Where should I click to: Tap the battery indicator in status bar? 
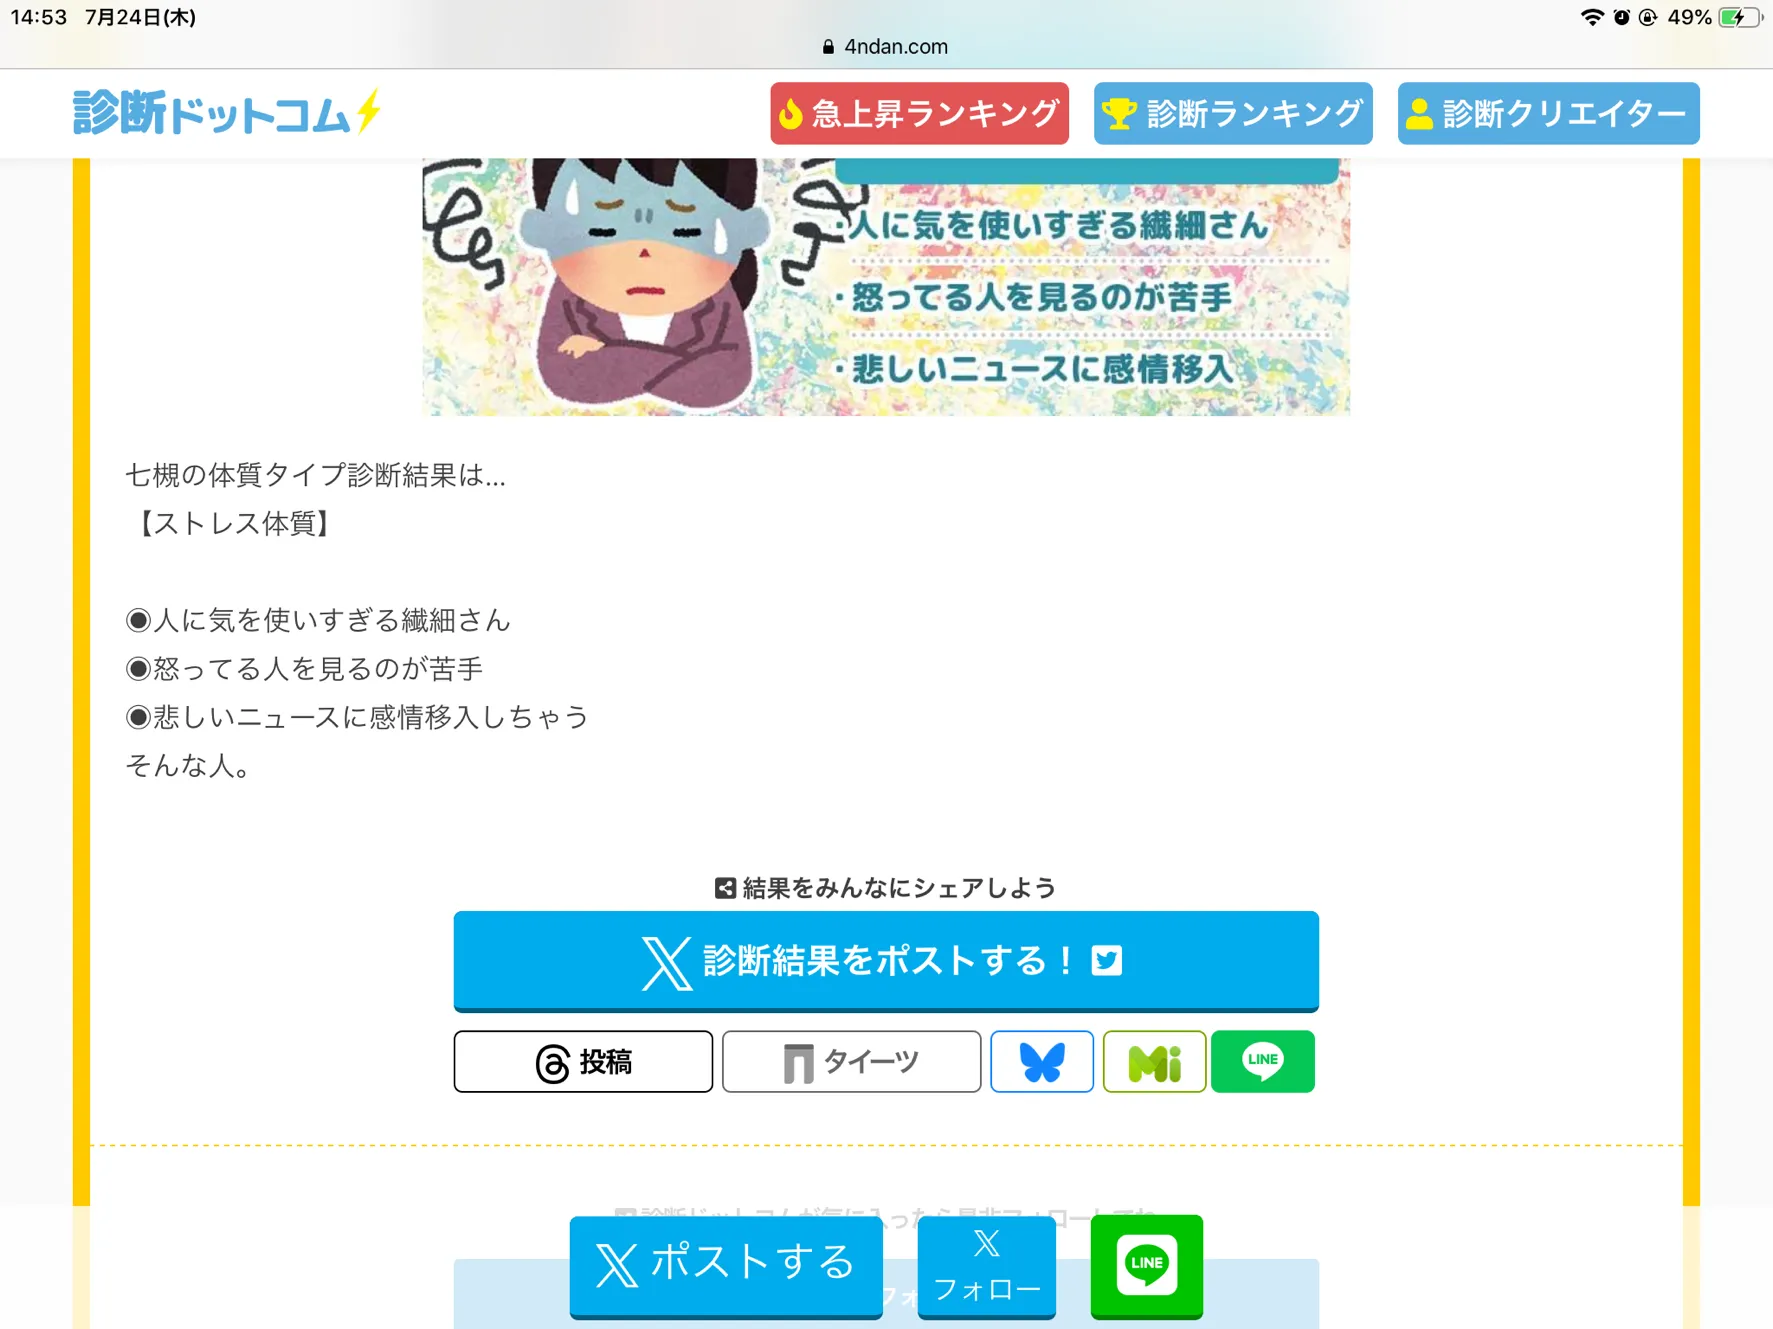1739,17
